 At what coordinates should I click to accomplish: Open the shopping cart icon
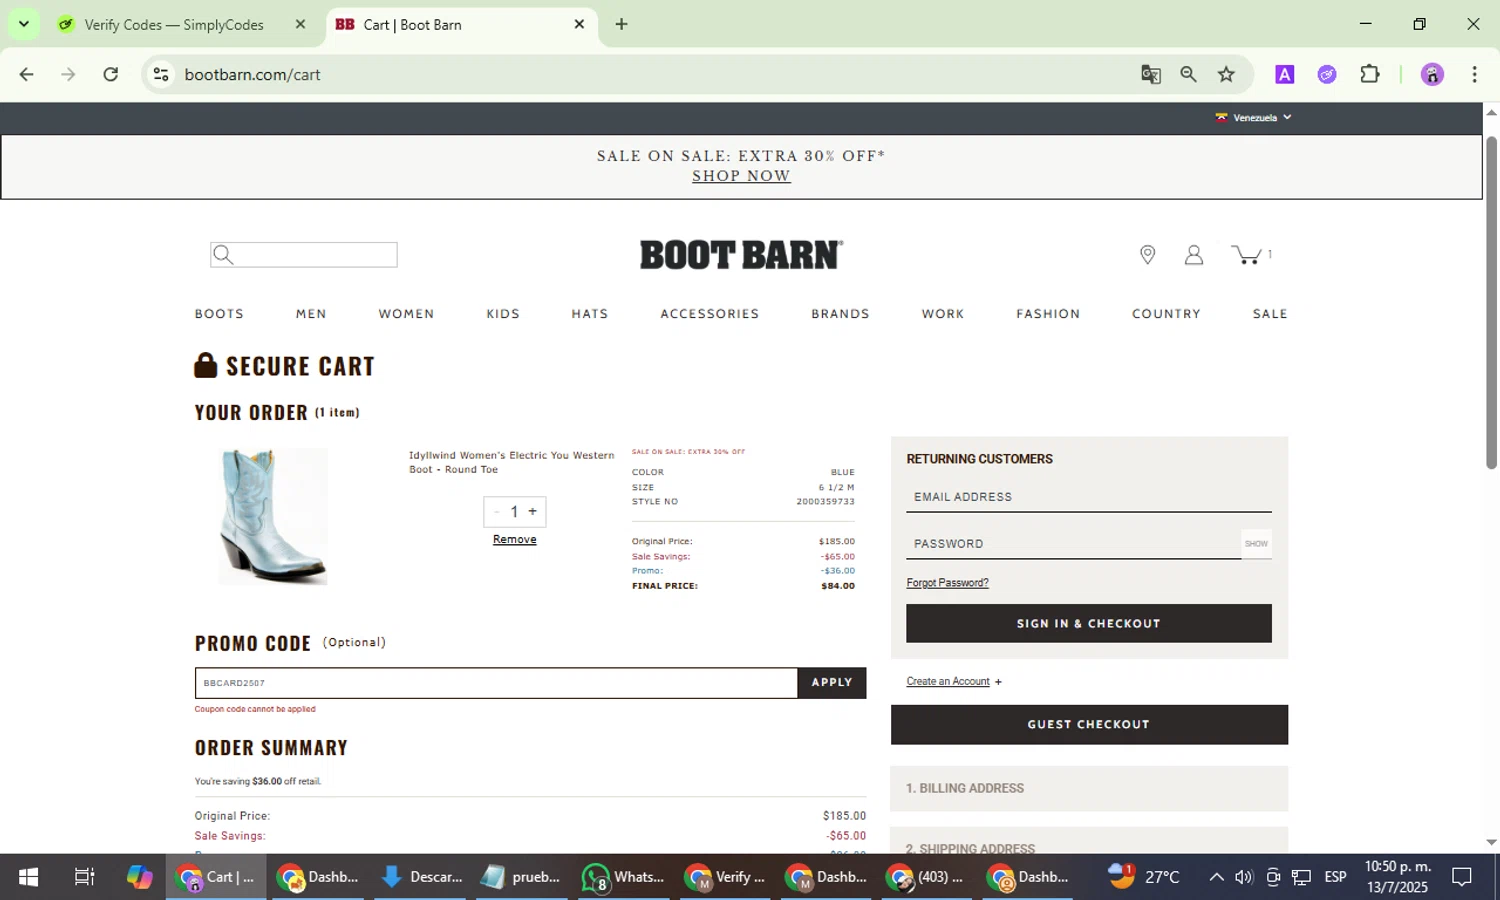1246,255
